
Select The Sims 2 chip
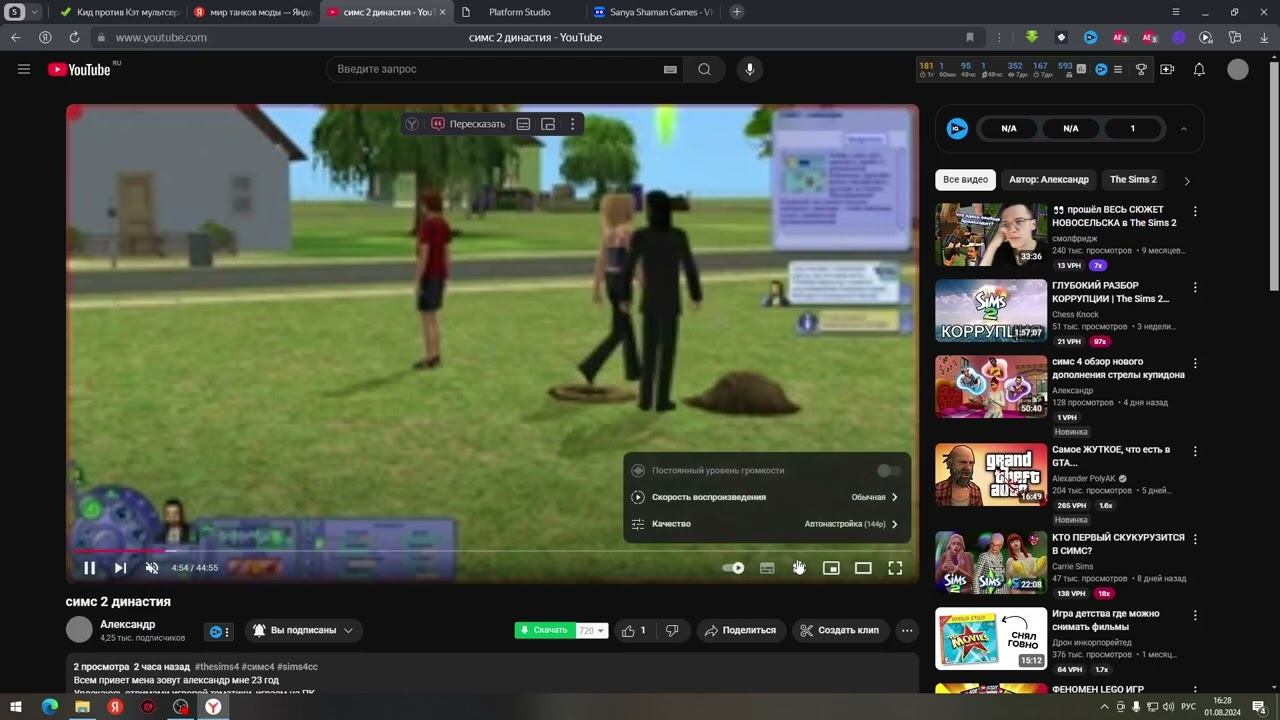1133,180
